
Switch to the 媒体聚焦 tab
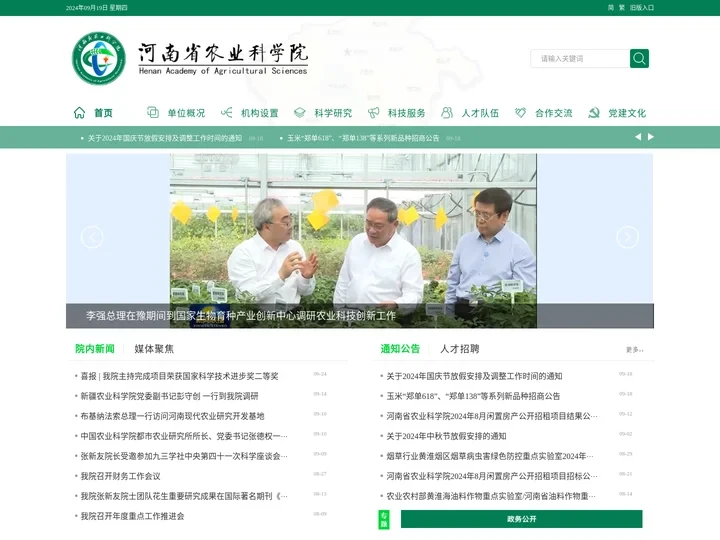tap(154, 349)
